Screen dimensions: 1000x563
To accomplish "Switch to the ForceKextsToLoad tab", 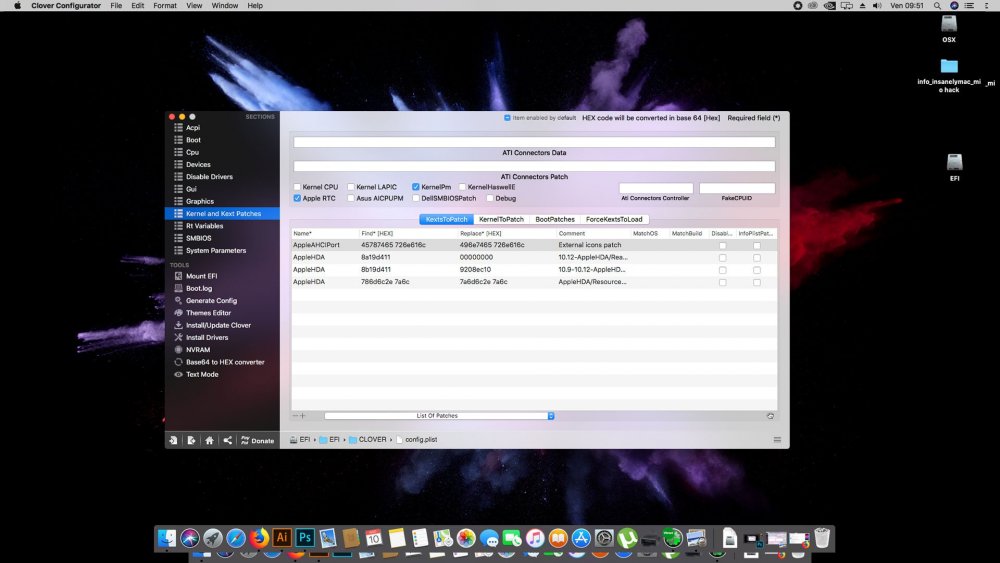I will (x=614, y=219).
